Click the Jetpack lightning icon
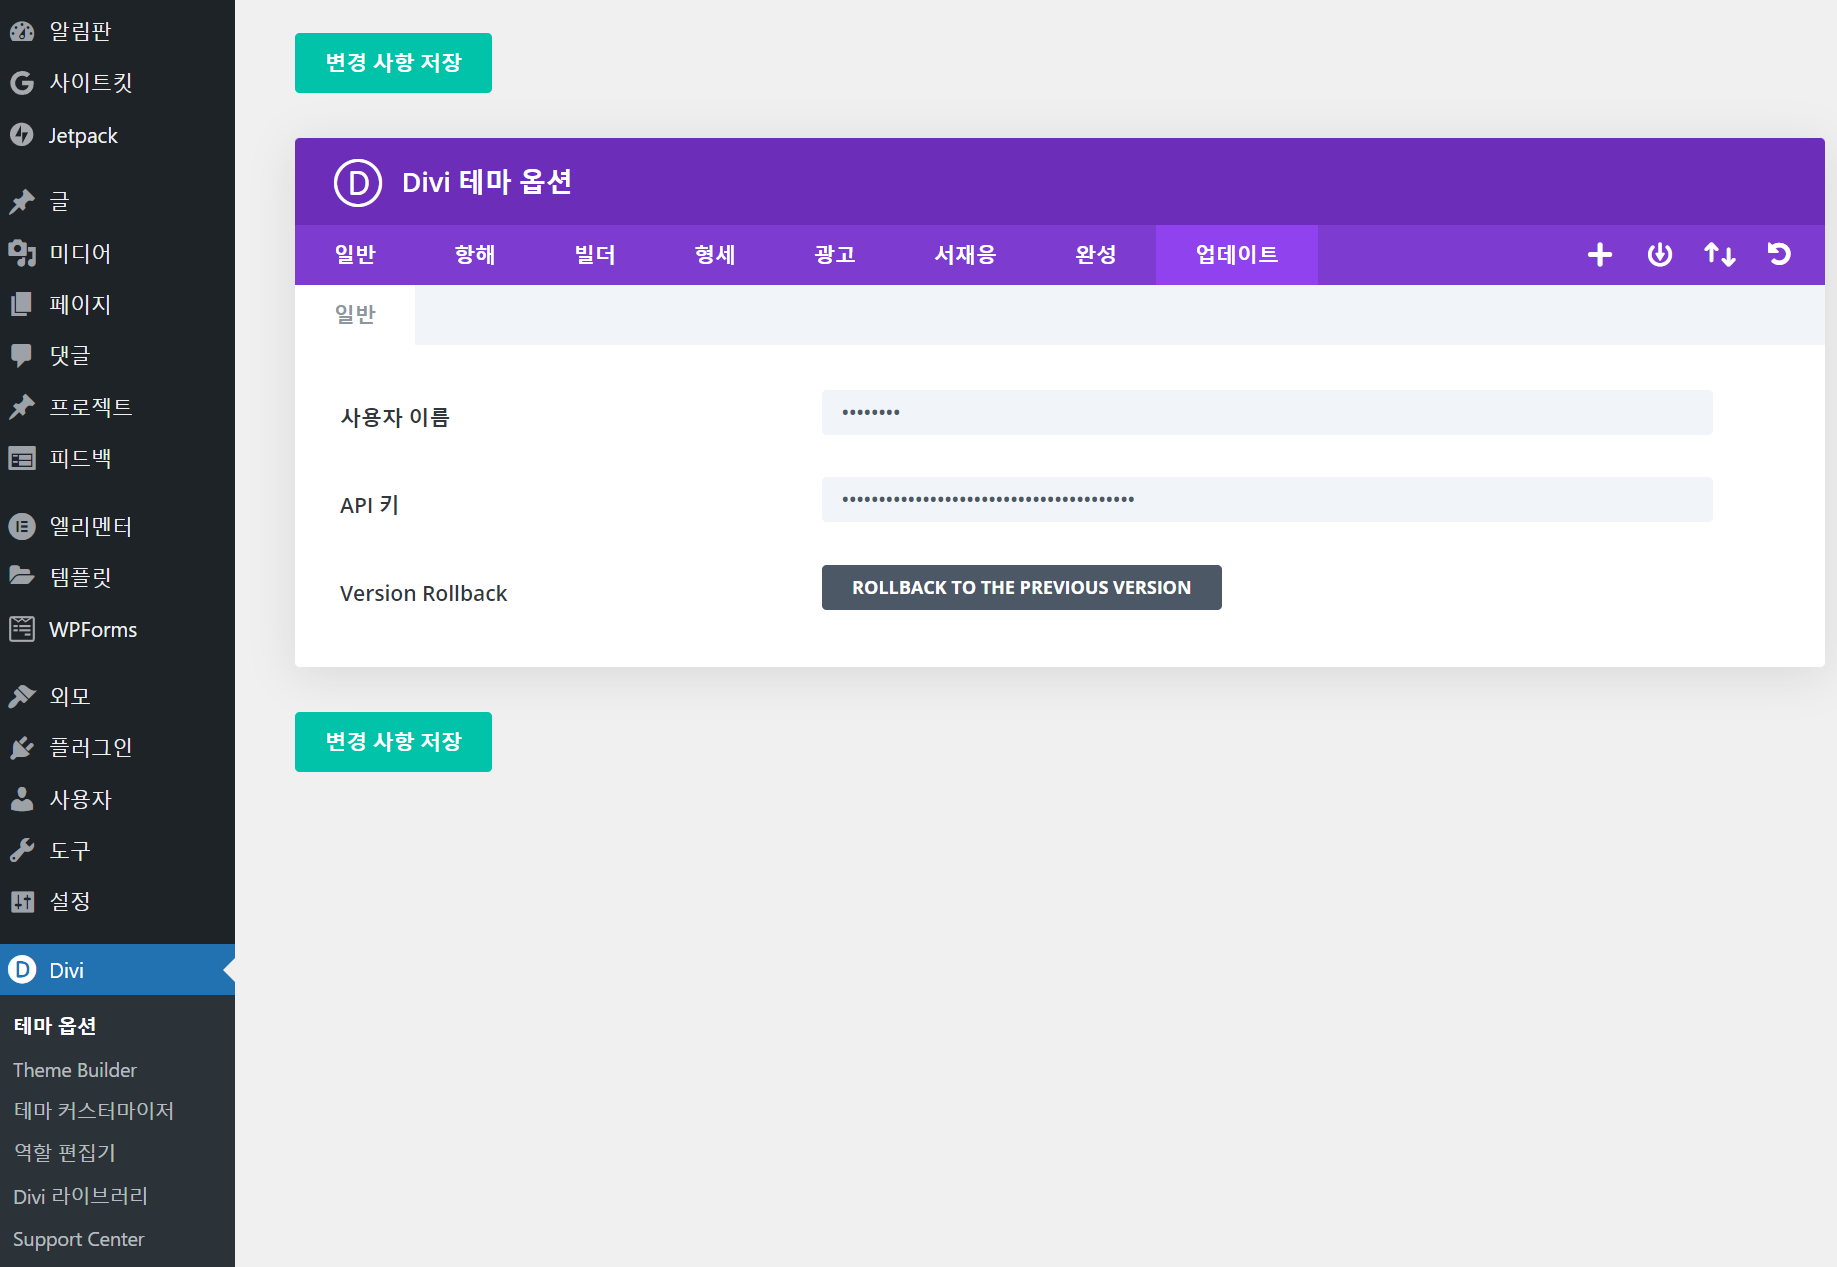 22,135
